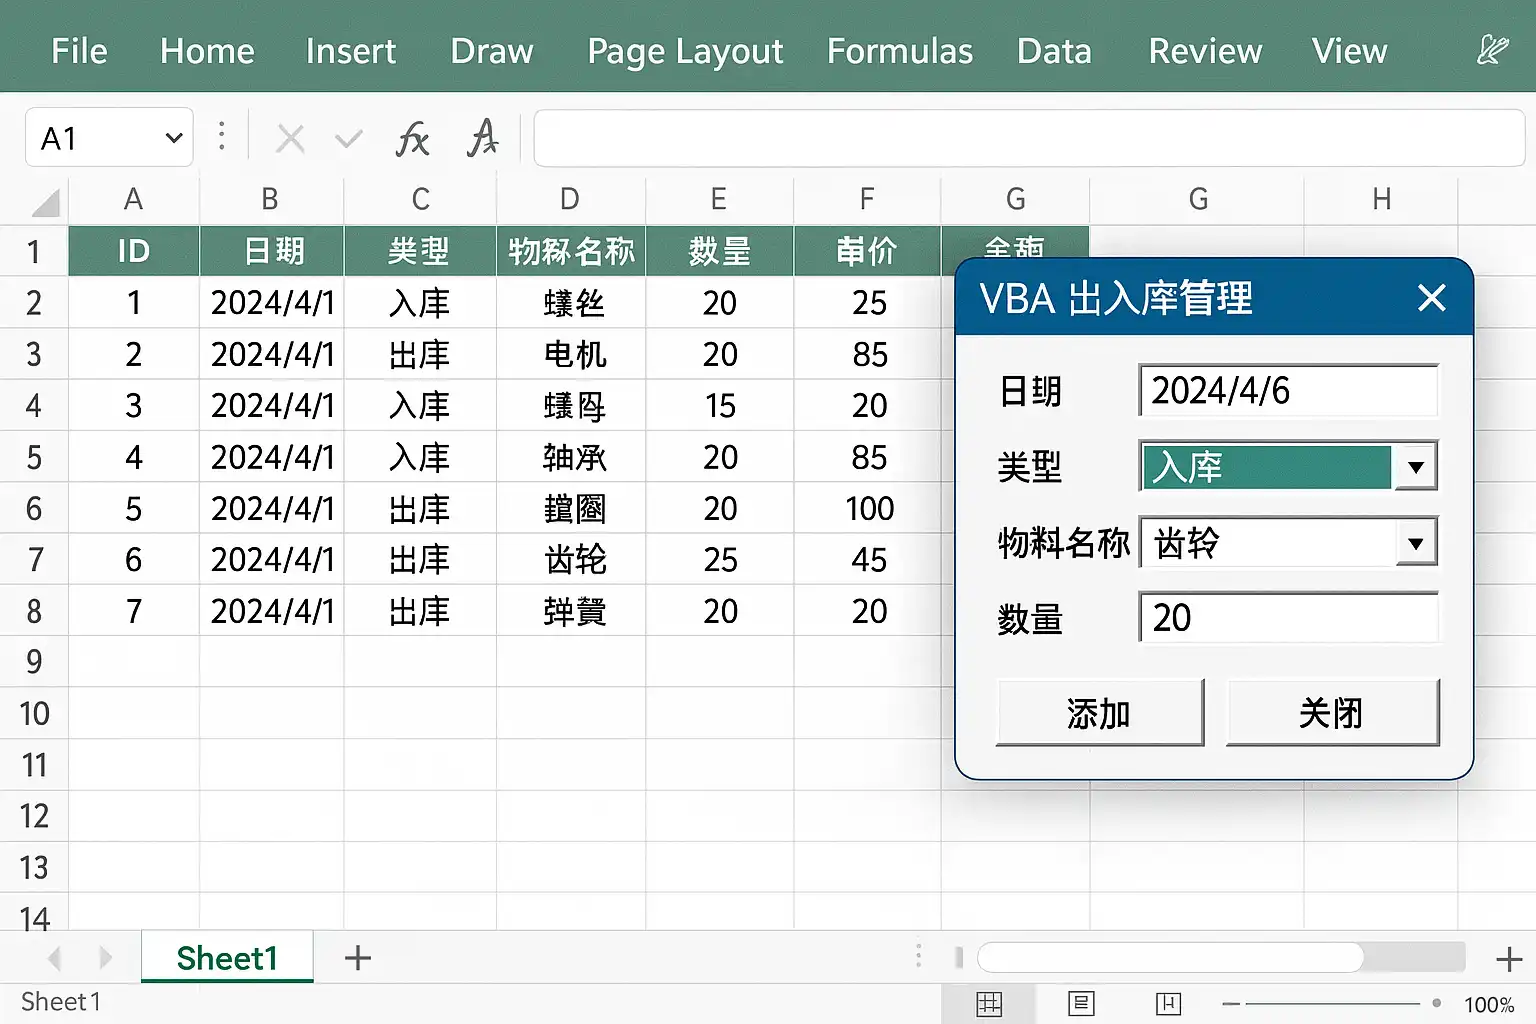1536x1024 pixels.
Task: Click the cancel X icon in formula bar
Action: coord(290,139)
